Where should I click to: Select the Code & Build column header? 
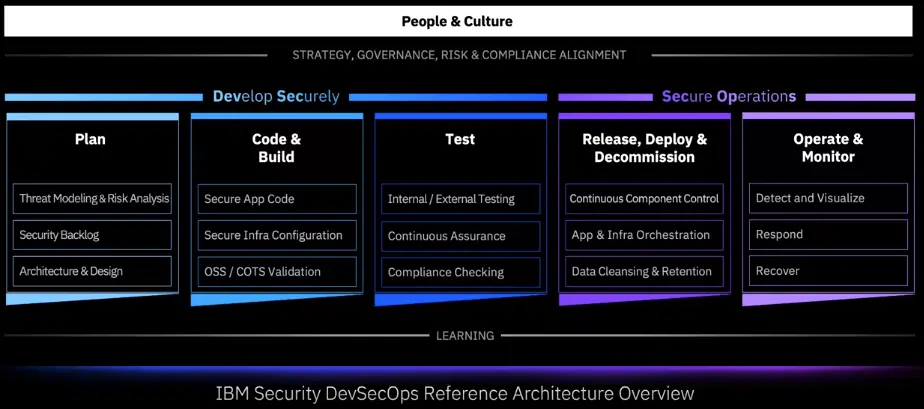coord(276,148)
